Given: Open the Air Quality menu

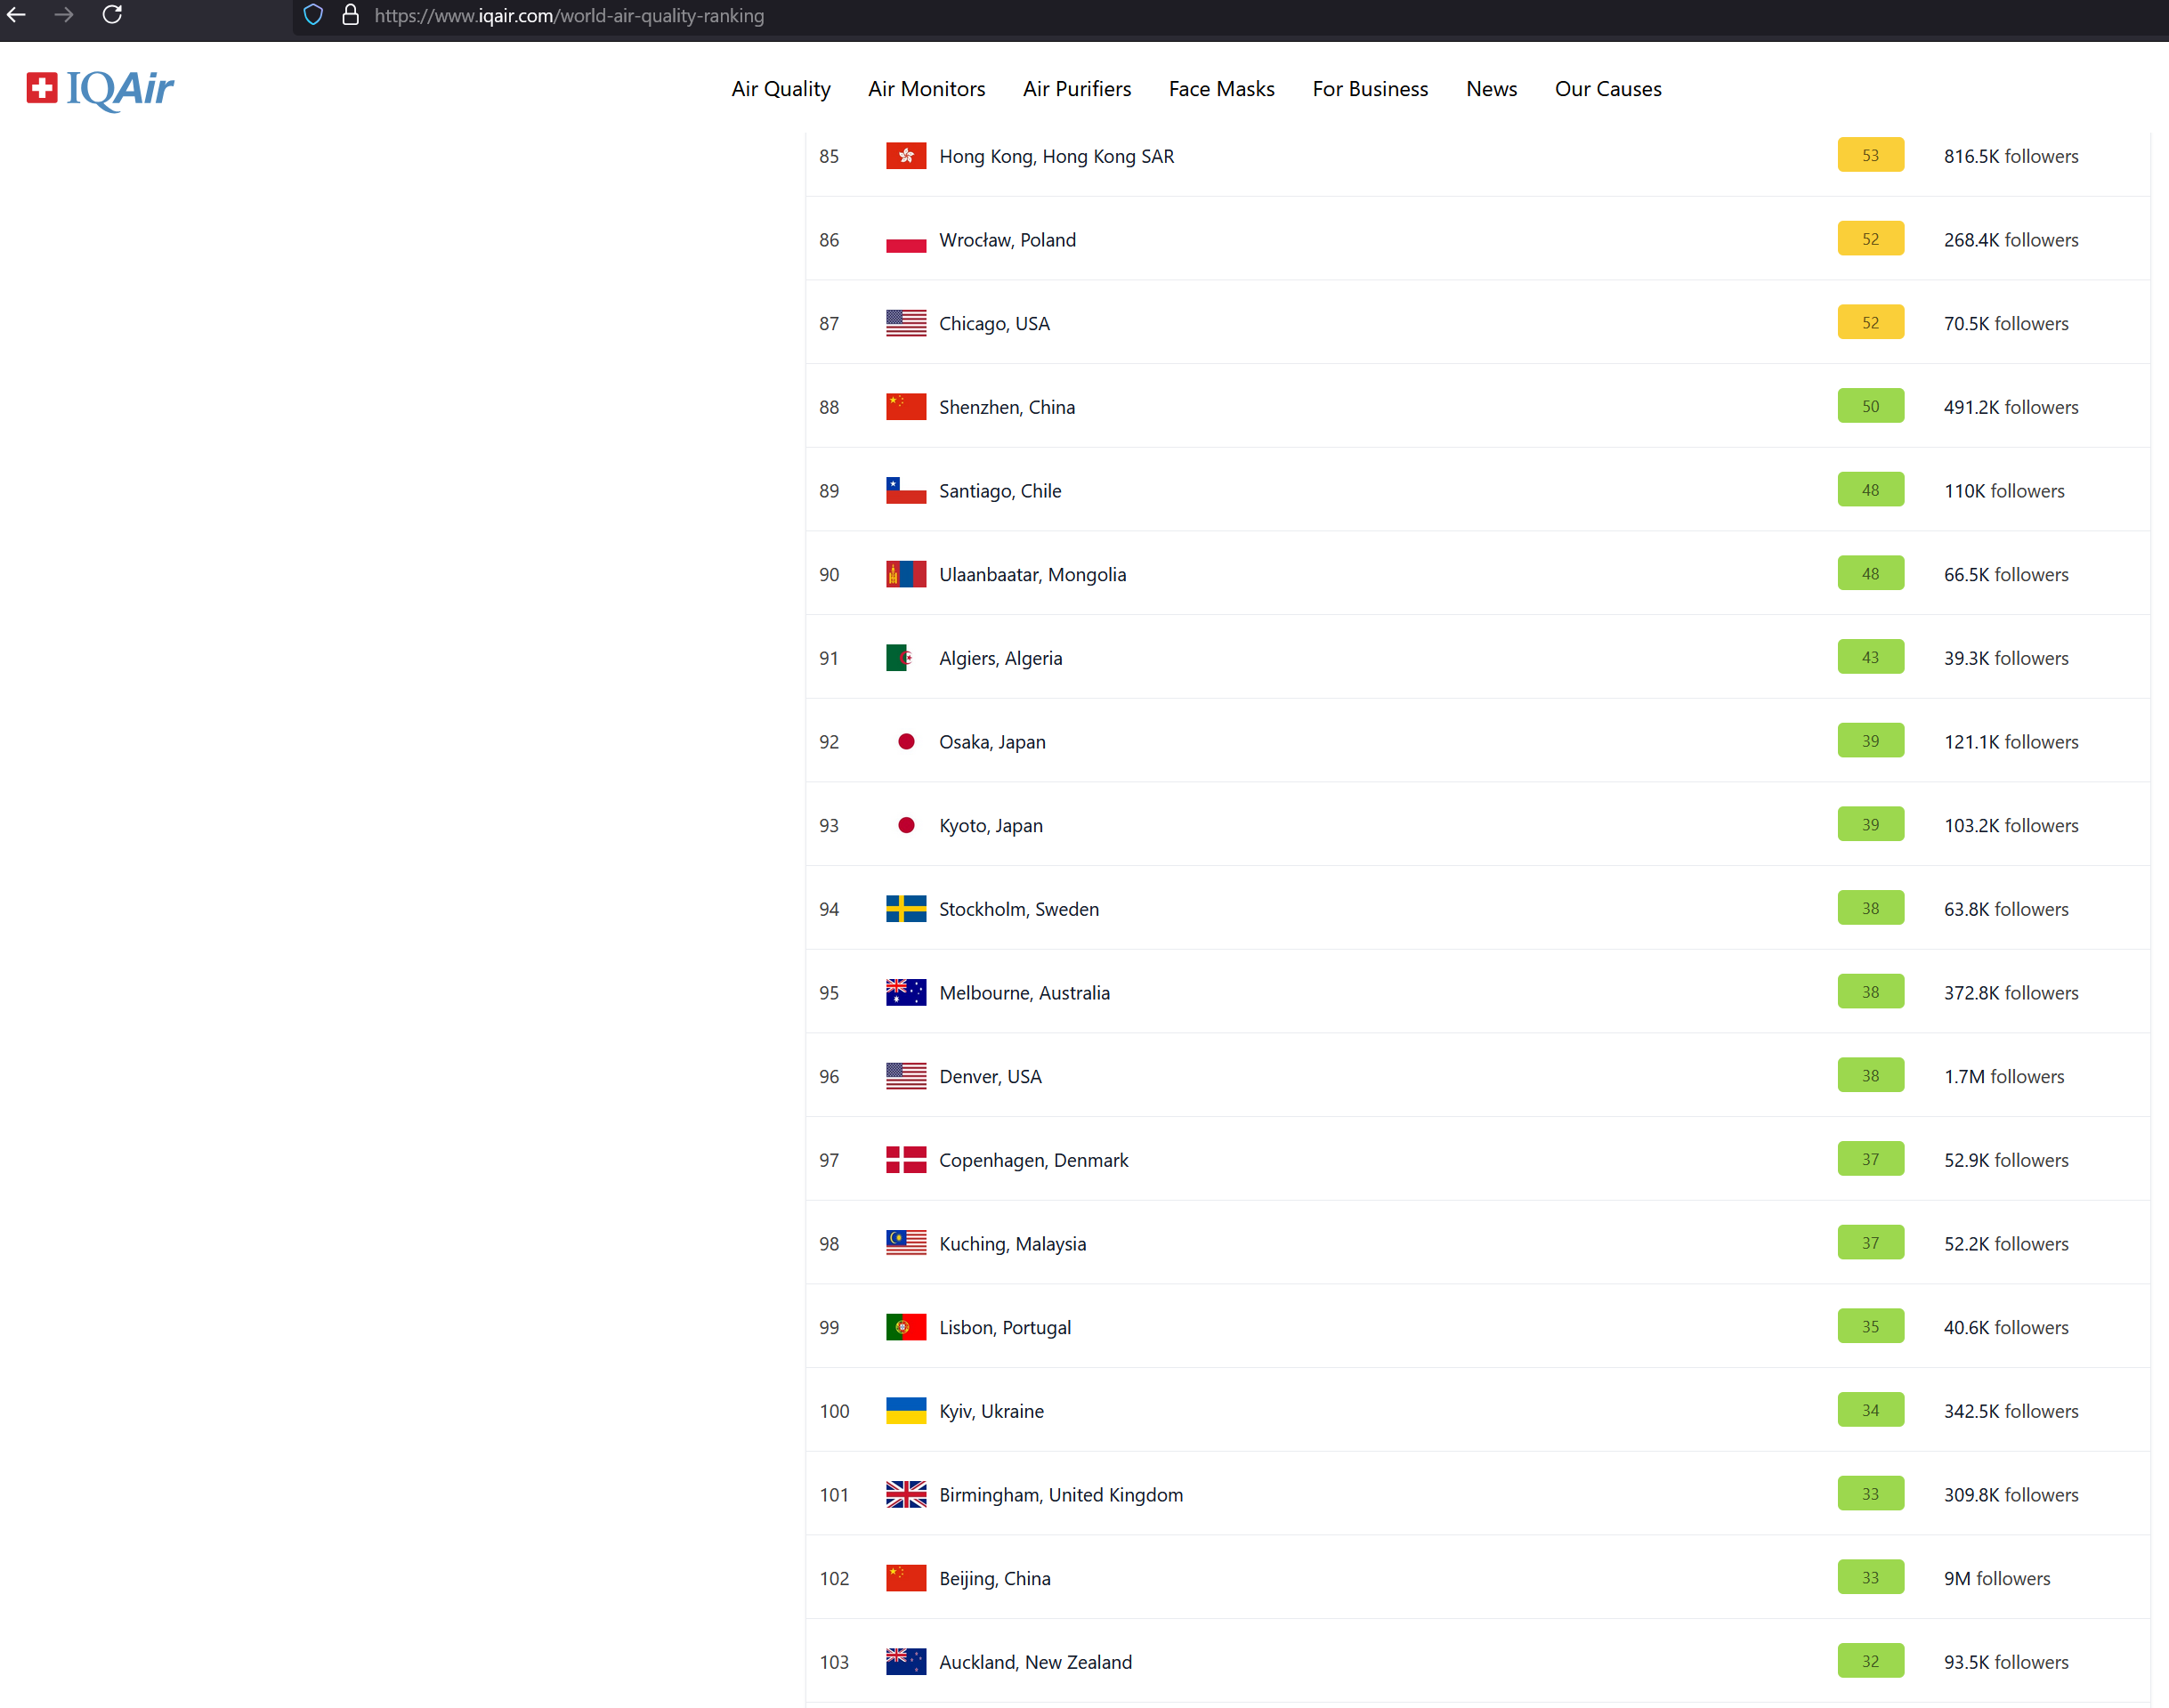Looking at the screenshot, I should pyautogui.click(x=780, y=89).
